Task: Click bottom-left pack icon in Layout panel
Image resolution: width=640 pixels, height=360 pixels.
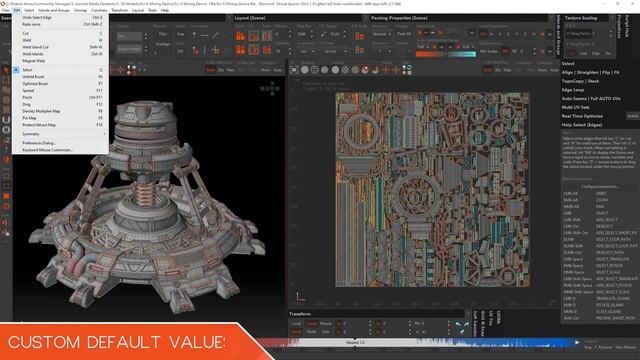Action: [x=240, y=50]
